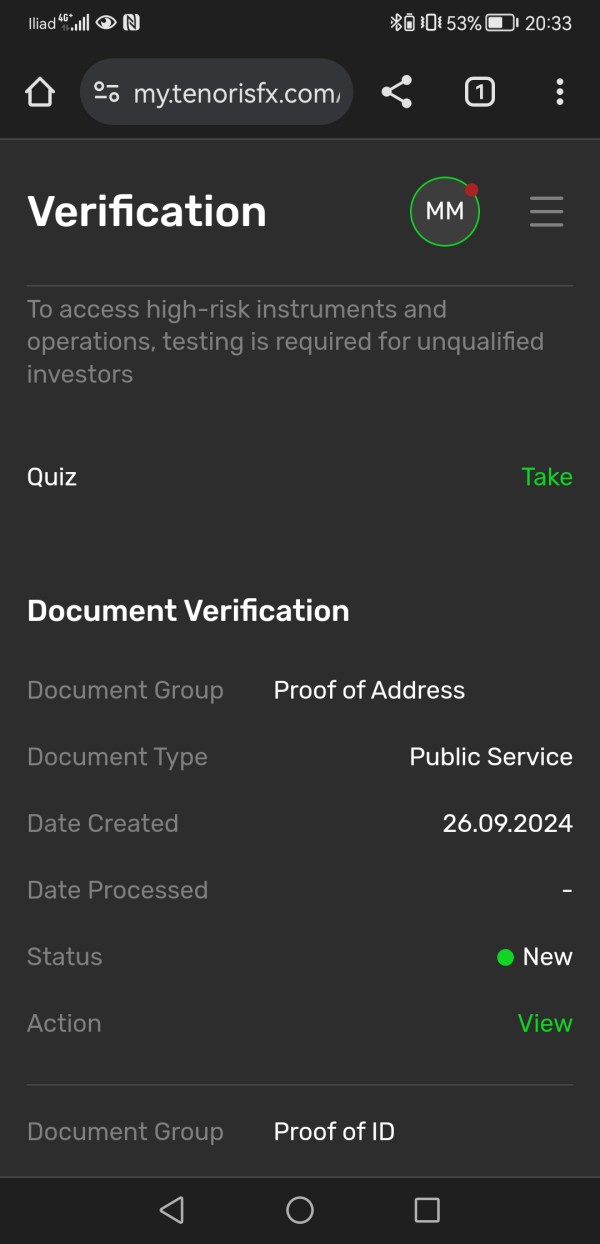Open site info icon in address bar
This screenshot has width=600, height=1244.
(106, 93)
